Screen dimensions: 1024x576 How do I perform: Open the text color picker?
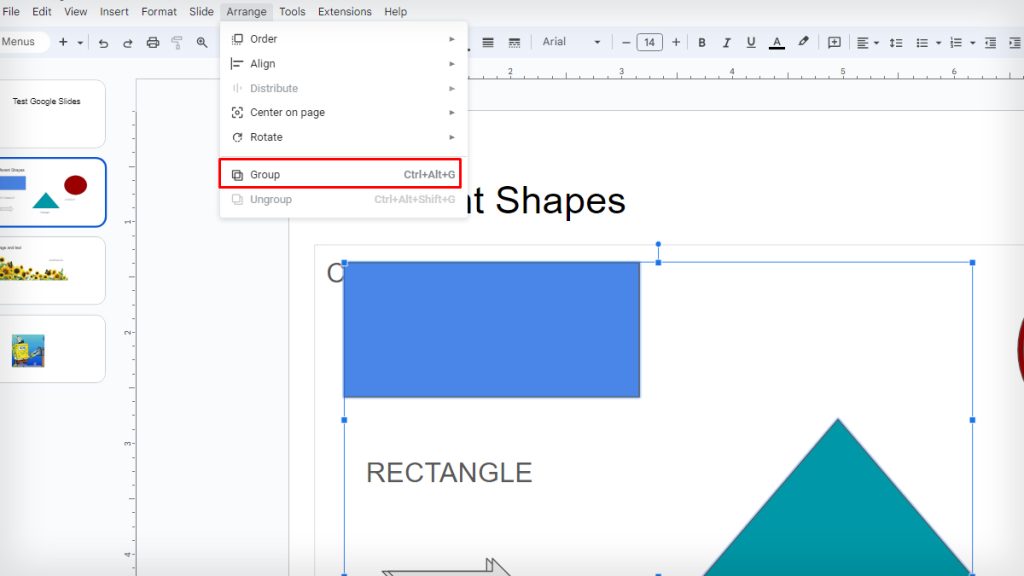pos(777,42)
